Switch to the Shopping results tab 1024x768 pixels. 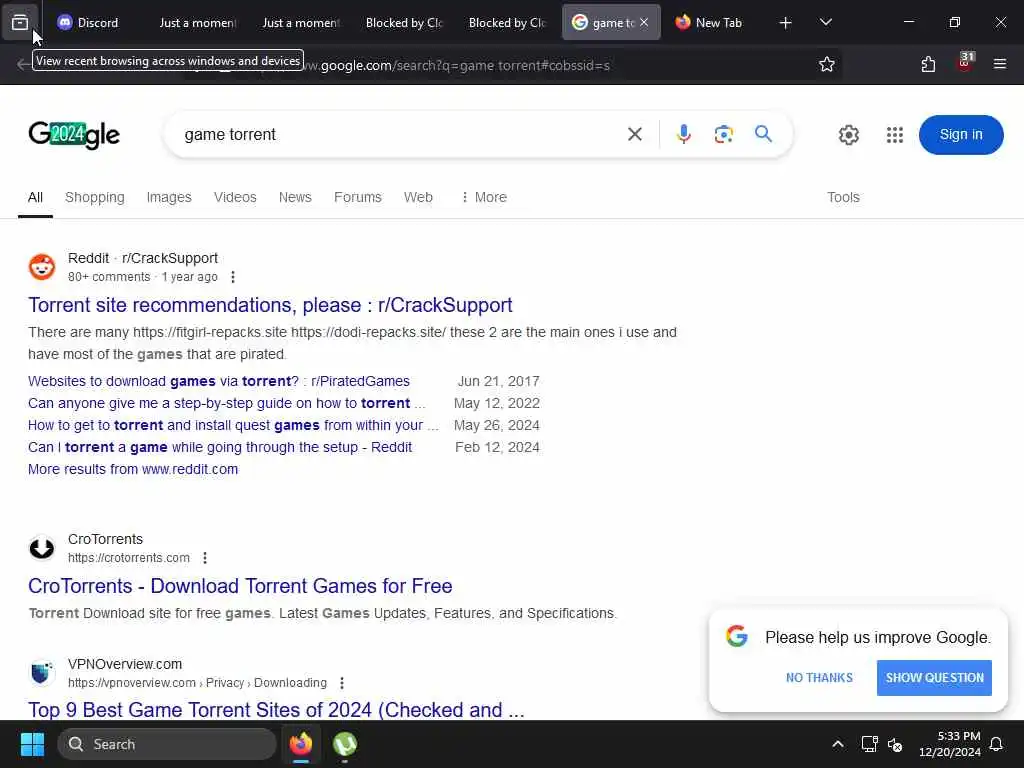point(95,197)
